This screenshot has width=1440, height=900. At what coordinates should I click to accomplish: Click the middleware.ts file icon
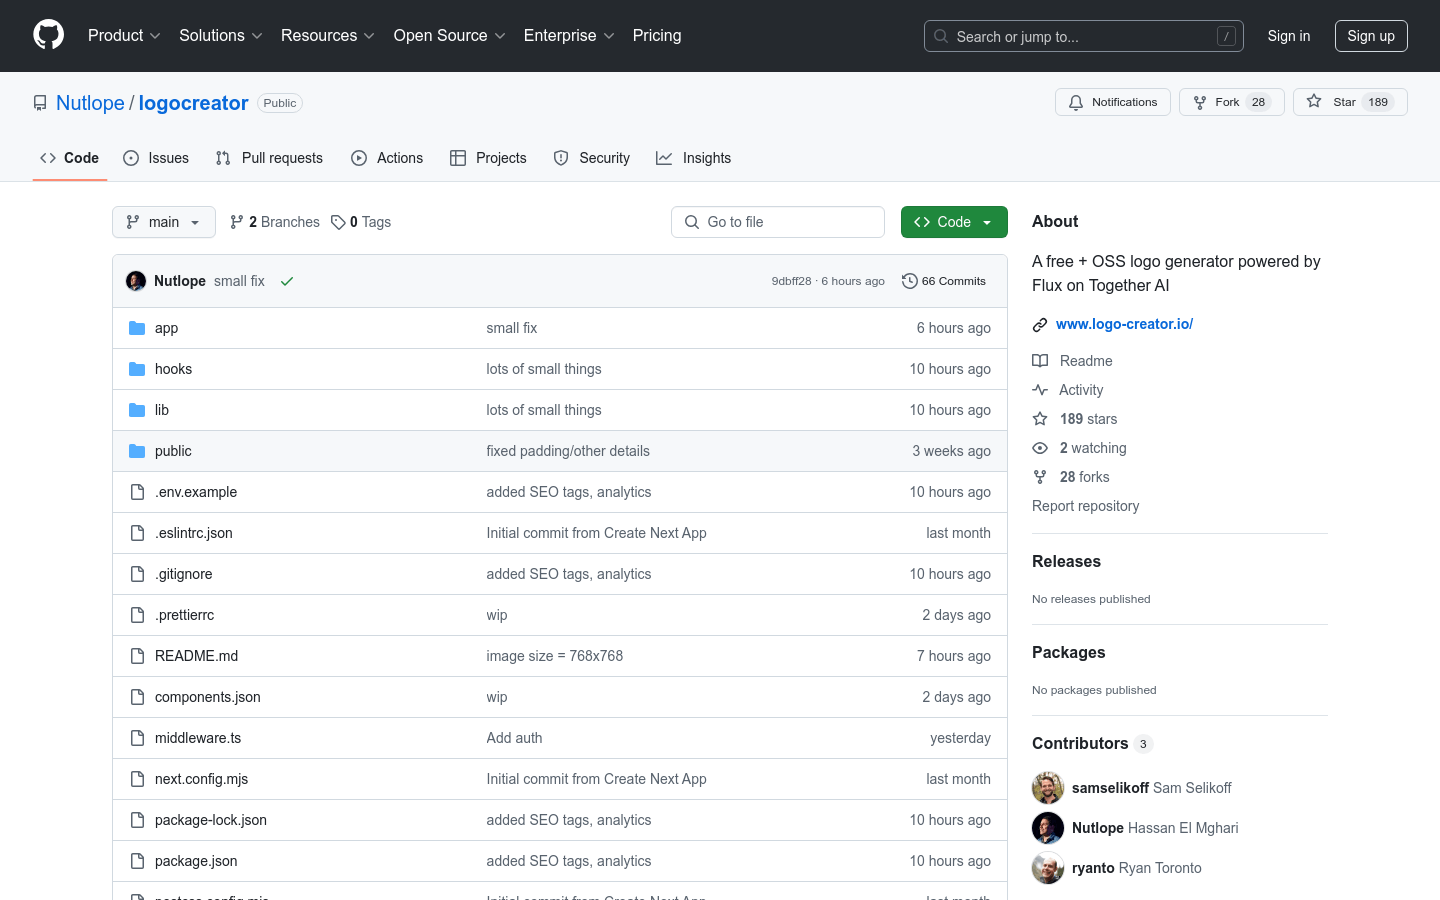tap(137, 738)
